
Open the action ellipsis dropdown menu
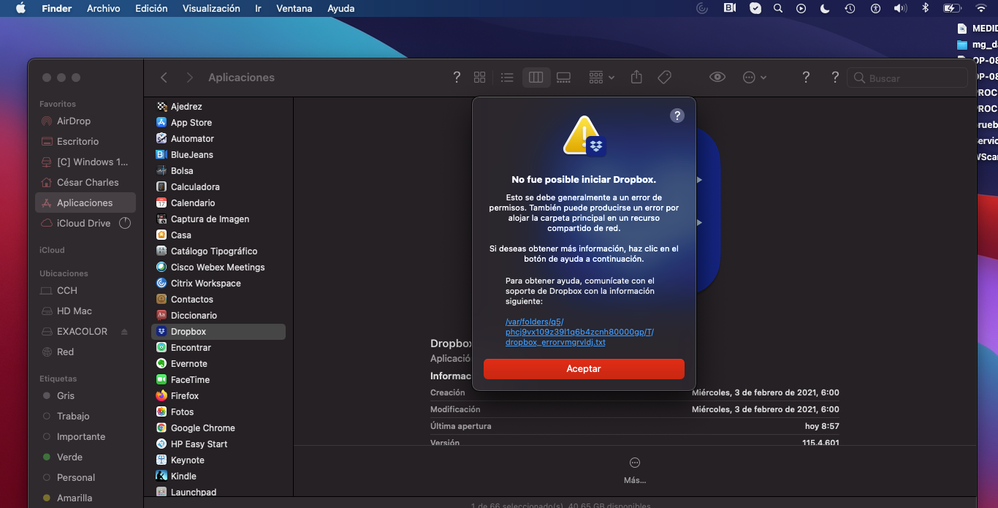[x=754, y=77]
